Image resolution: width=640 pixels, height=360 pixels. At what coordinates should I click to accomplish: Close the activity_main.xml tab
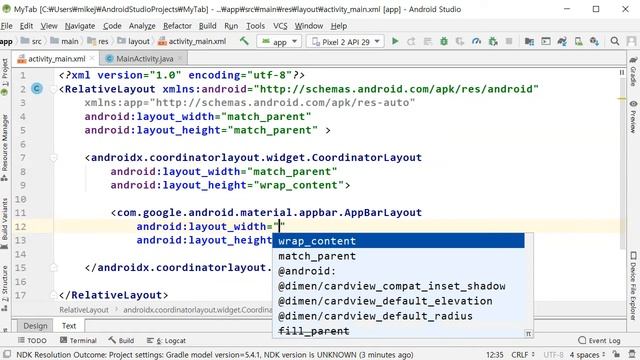tap(92, 59)
